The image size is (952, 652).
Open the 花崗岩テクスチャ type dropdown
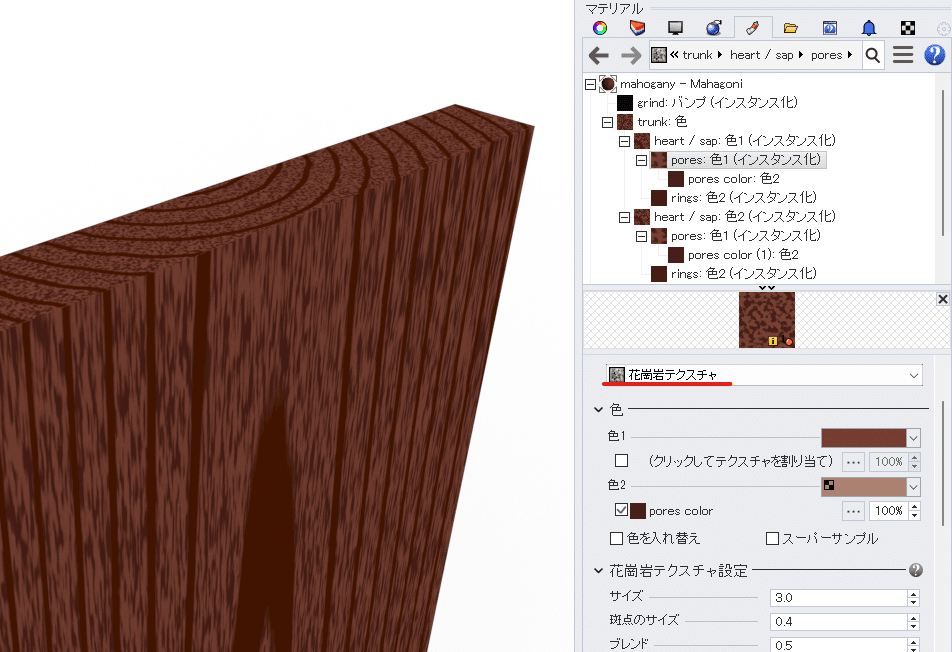[x=764, y=375]
